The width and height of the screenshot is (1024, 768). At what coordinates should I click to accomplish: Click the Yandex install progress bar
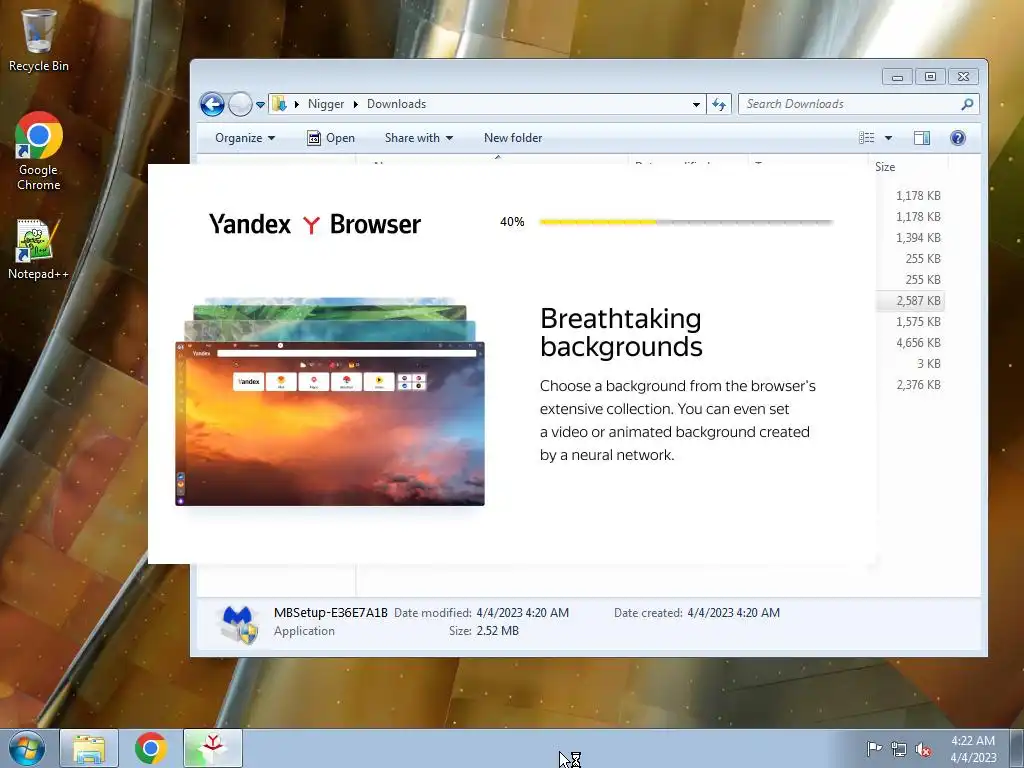[686, 222]
